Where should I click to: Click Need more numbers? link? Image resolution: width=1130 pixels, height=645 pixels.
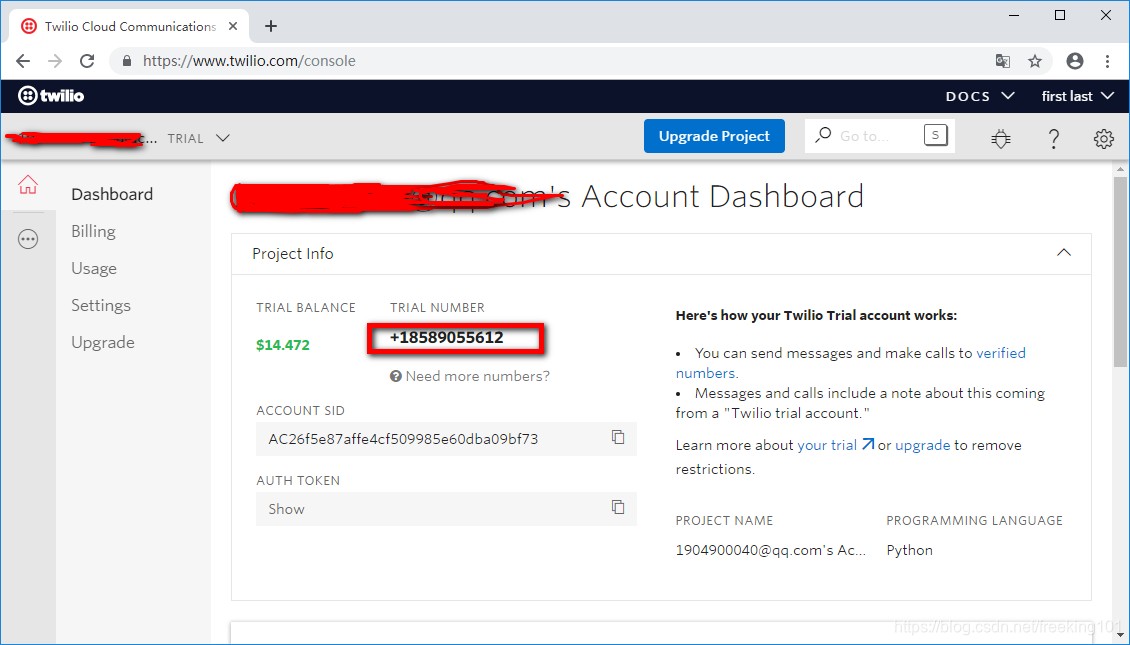tap(477, 376)
